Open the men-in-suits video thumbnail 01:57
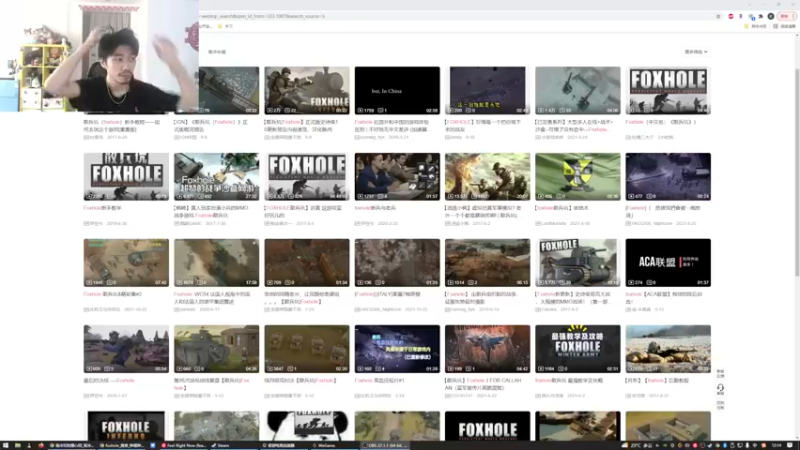The height and width of the screenshot is (450, 800). pos(397,177)
